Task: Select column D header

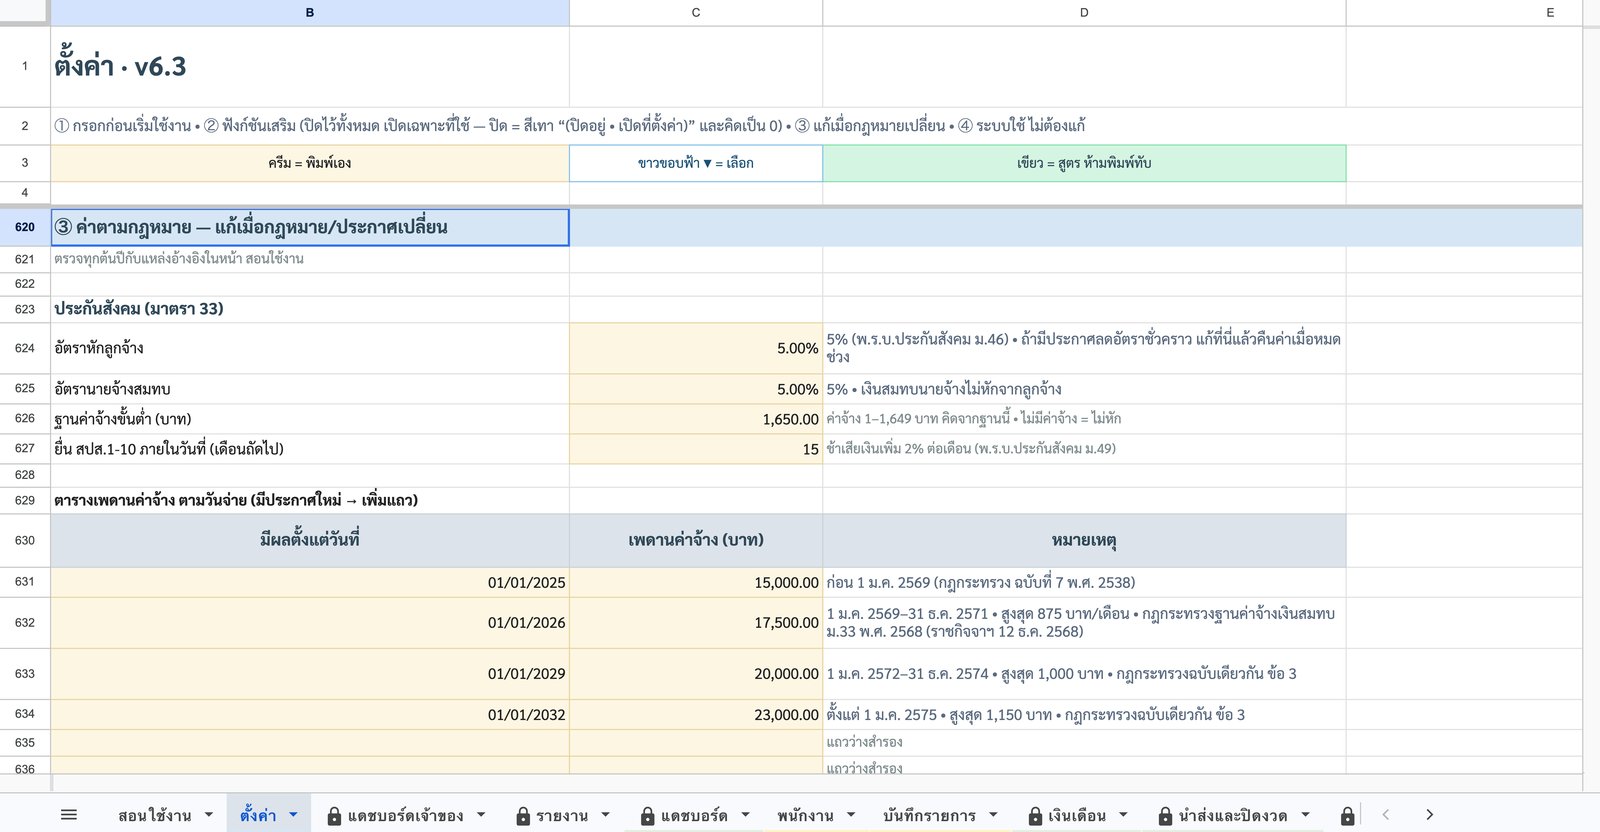Action: click(1084, 13)
